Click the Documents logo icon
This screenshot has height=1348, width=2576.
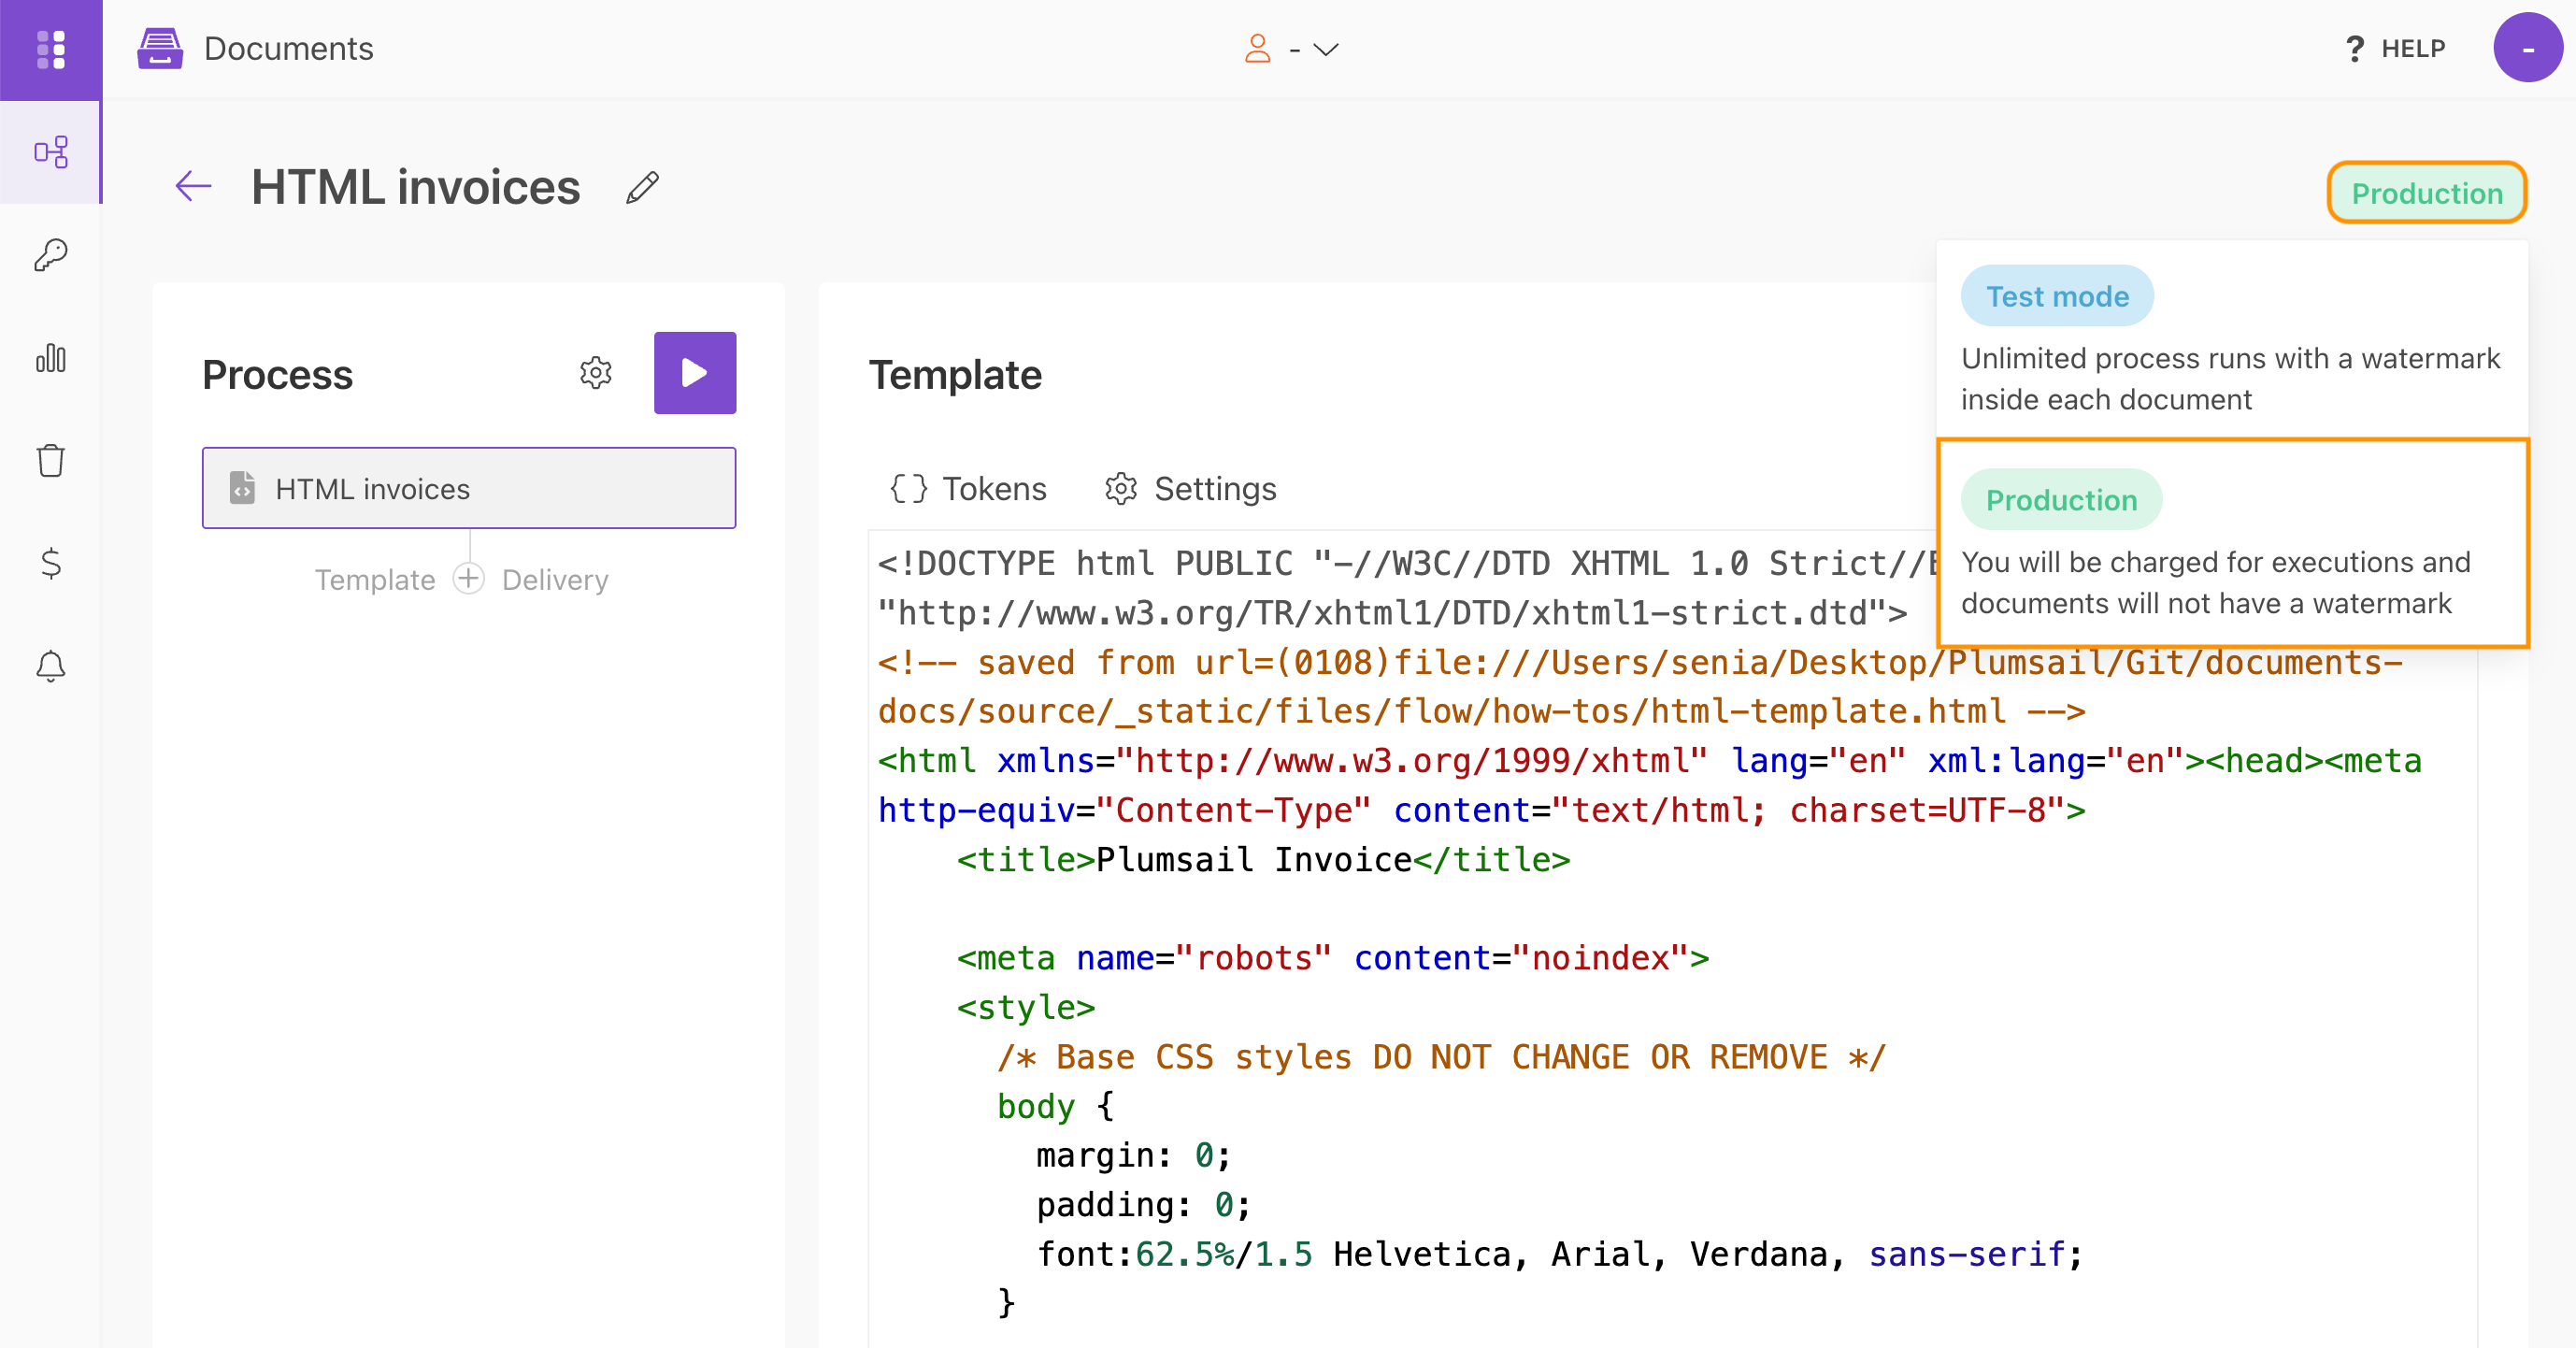click(x=160, y=48)
